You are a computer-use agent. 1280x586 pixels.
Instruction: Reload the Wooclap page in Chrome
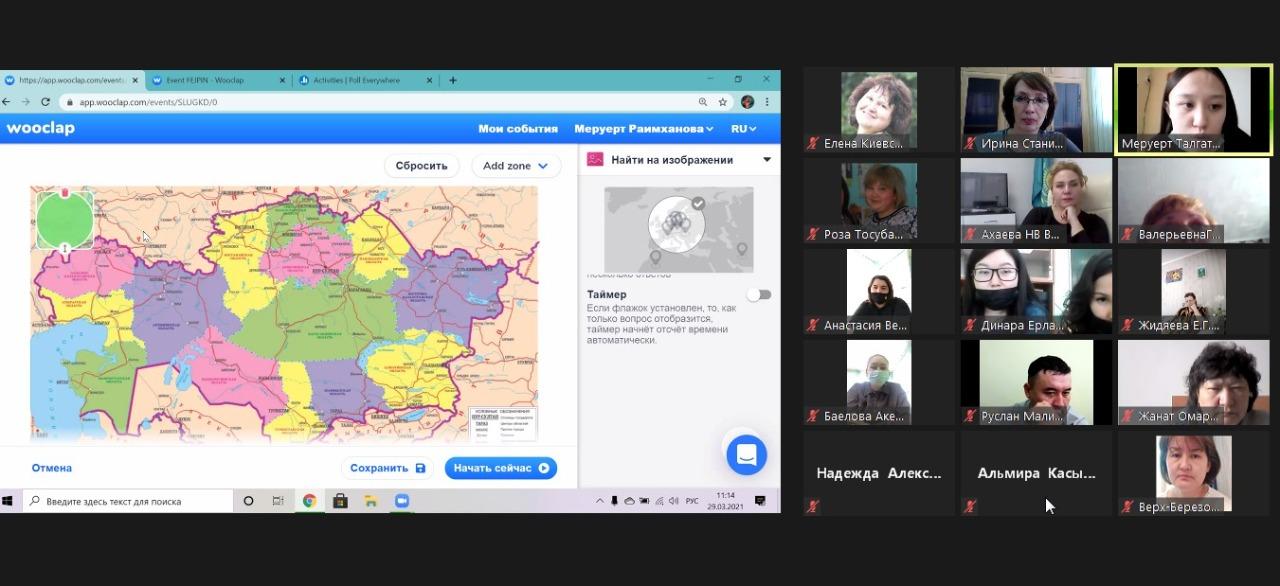45,102
